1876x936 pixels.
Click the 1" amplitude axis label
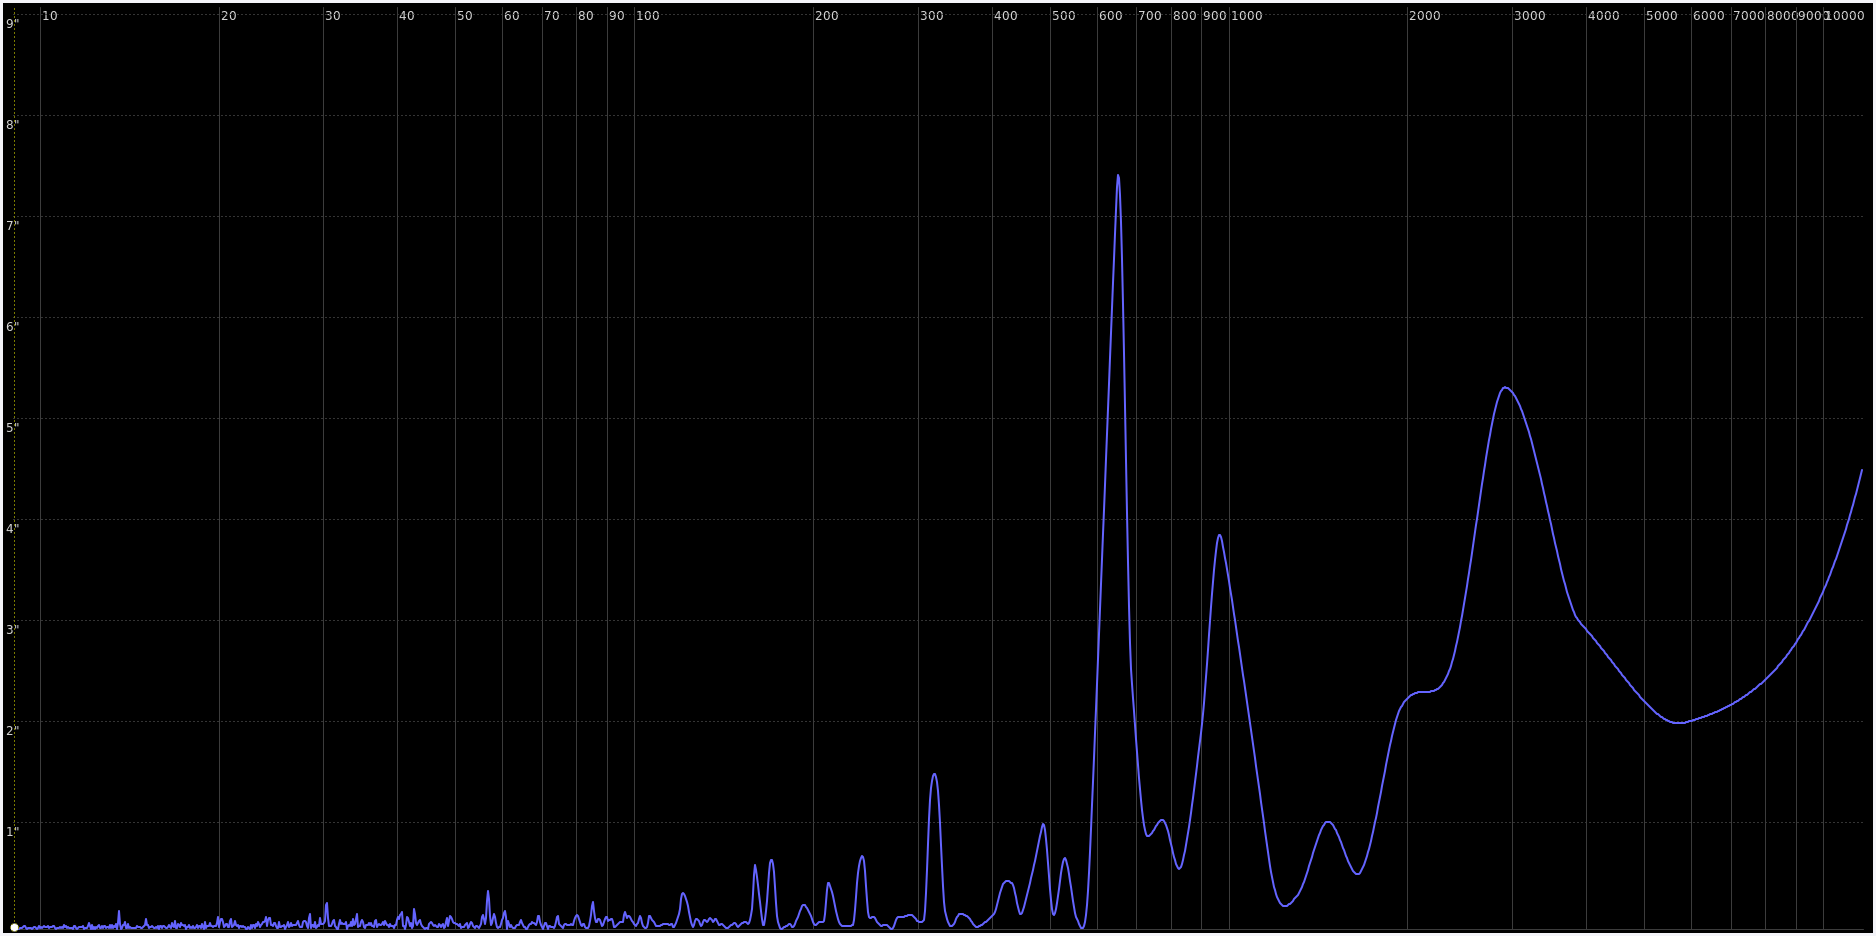[13, 832]
